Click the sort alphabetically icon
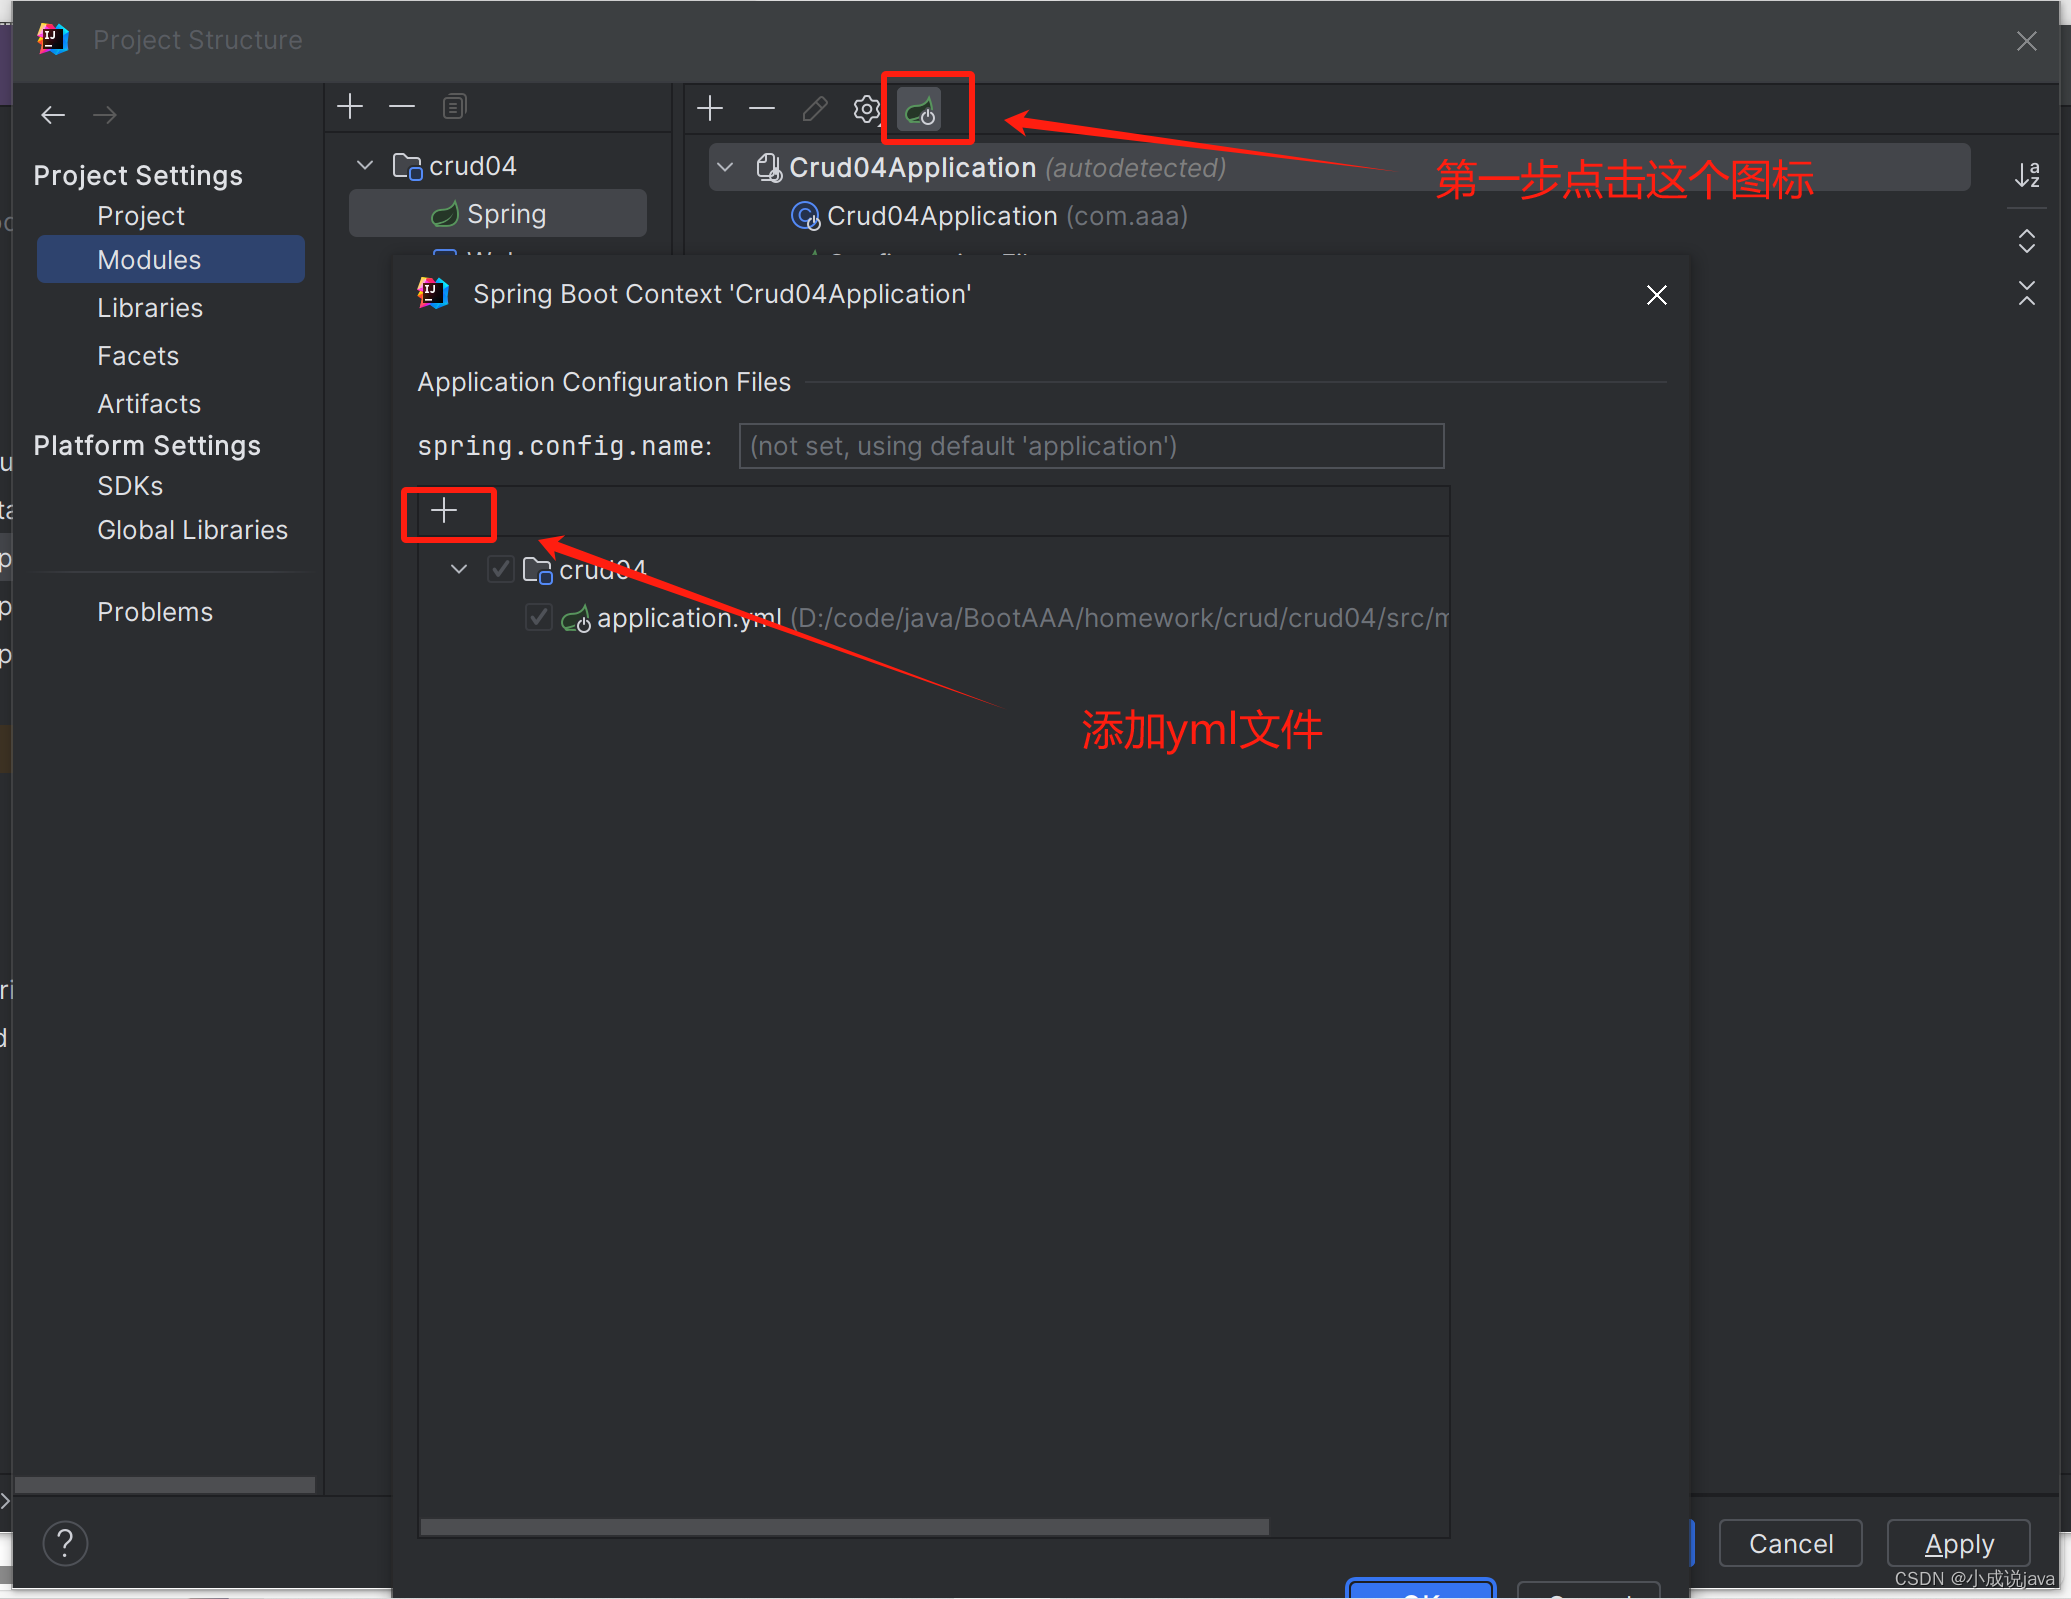The height and width of the screenshot is (1599, 2071). [2029, 176]
